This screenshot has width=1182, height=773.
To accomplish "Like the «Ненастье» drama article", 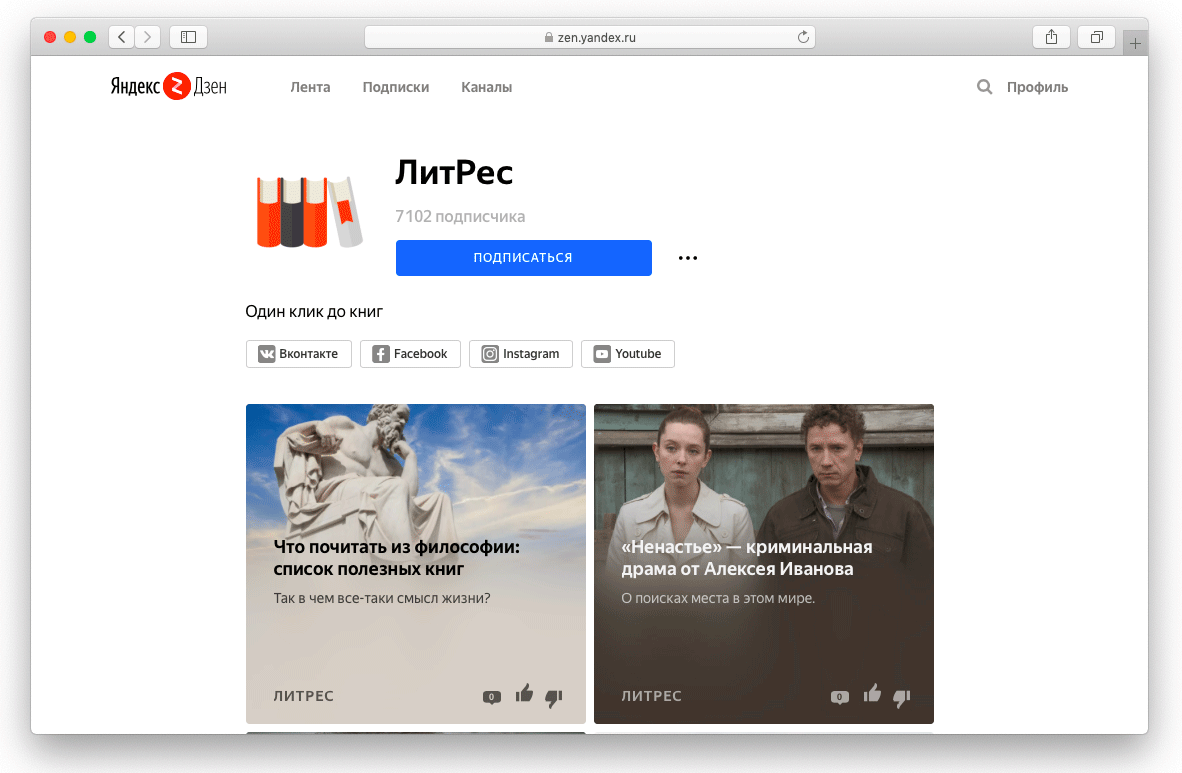I will (x=872, y=693).
